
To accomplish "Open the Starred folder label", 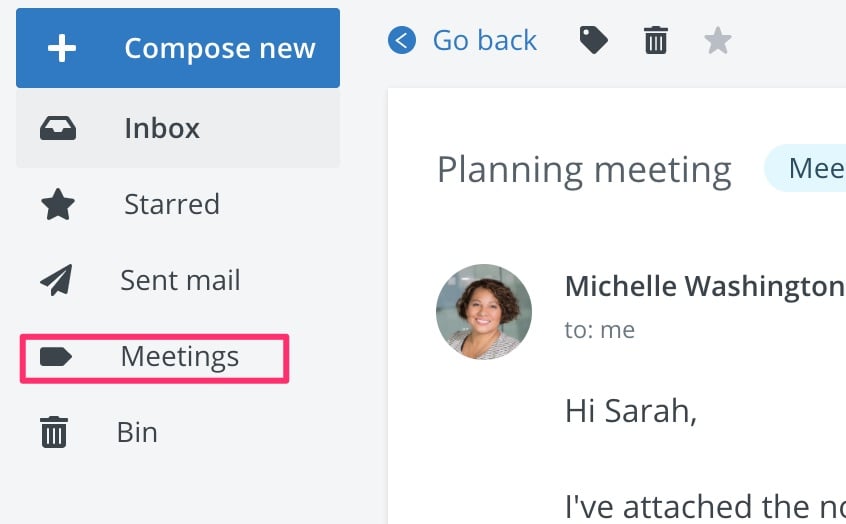I will [x=171, y=205].
